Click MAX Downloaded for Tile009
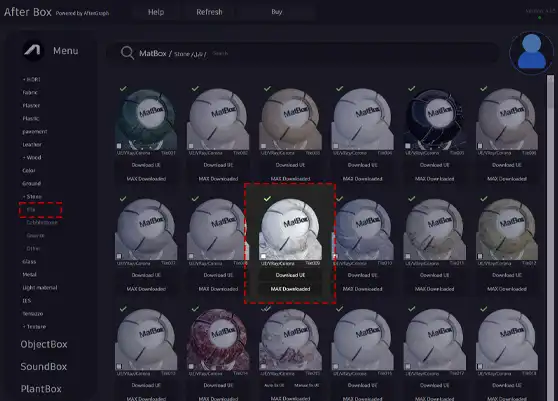 click(x=290, y=289)
